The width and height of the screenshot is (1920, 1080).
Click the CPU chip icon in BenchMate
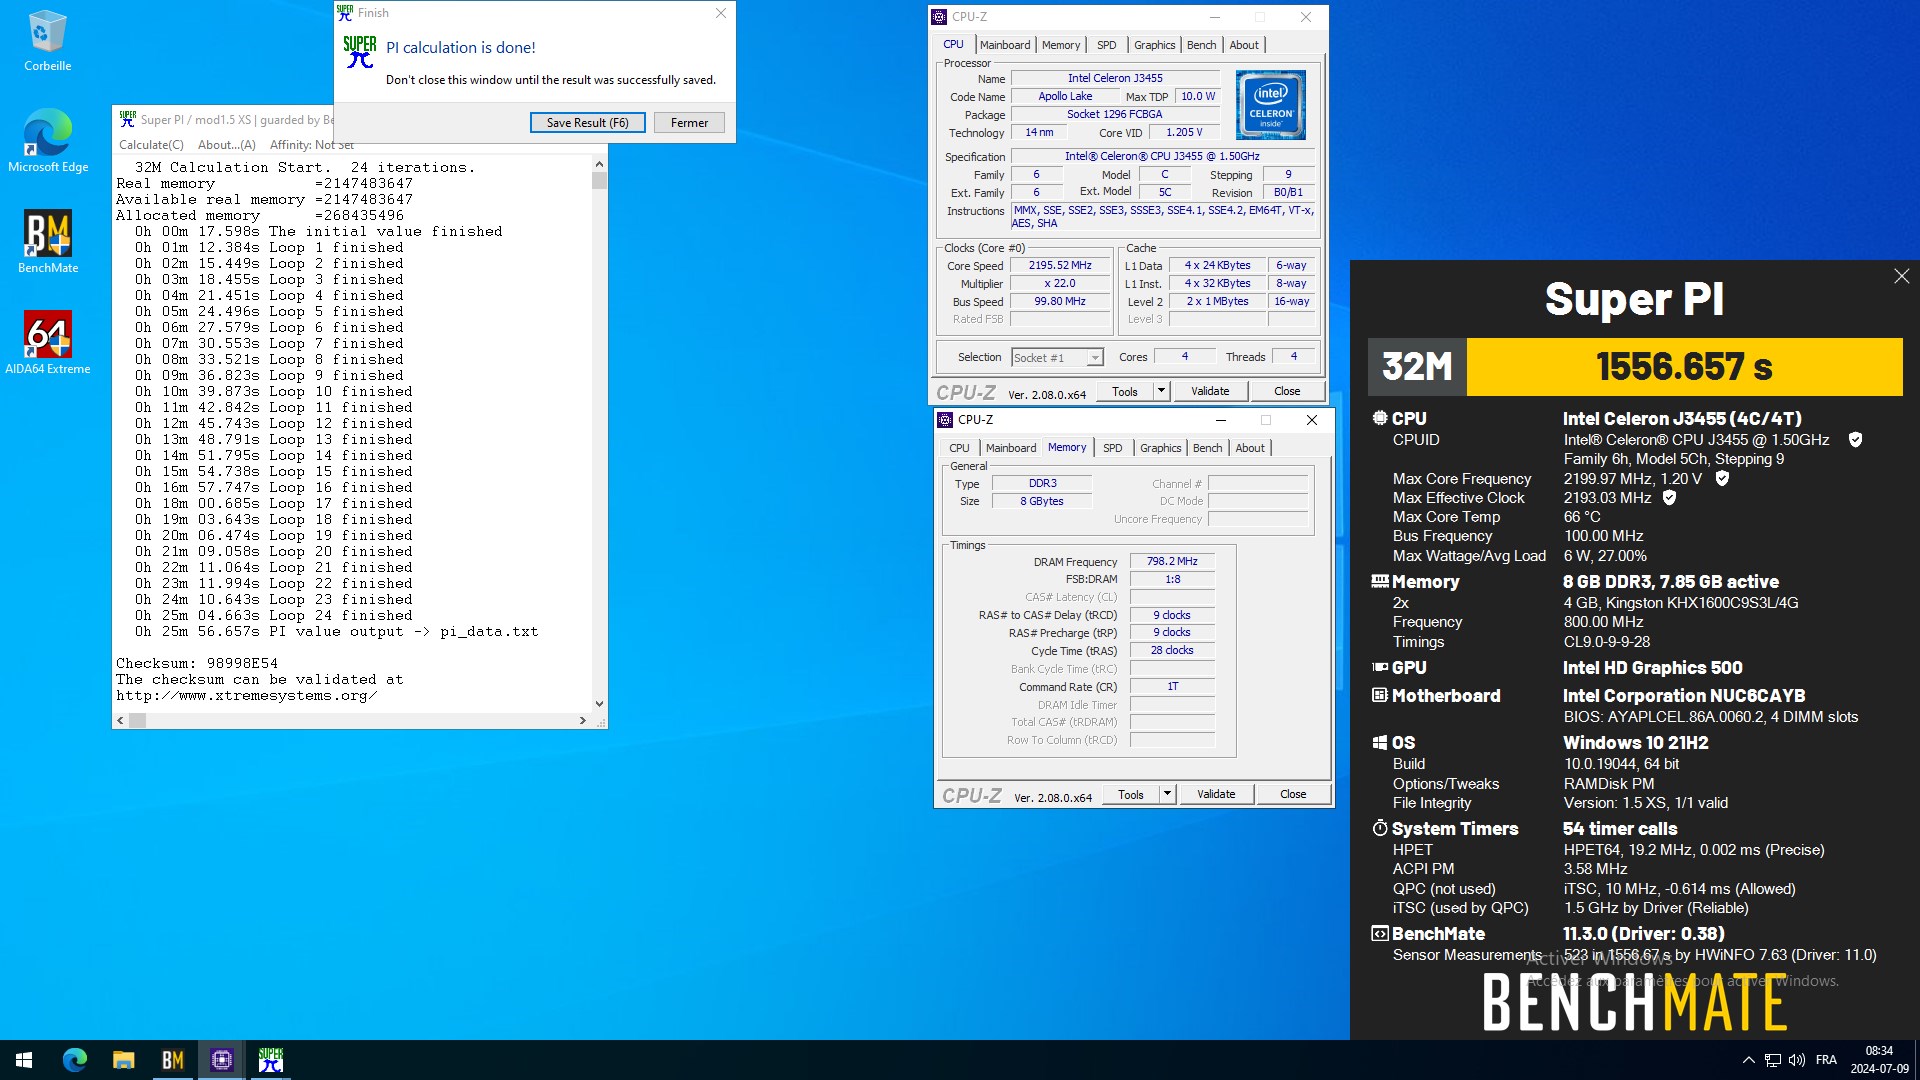(x=1380, y=418)
